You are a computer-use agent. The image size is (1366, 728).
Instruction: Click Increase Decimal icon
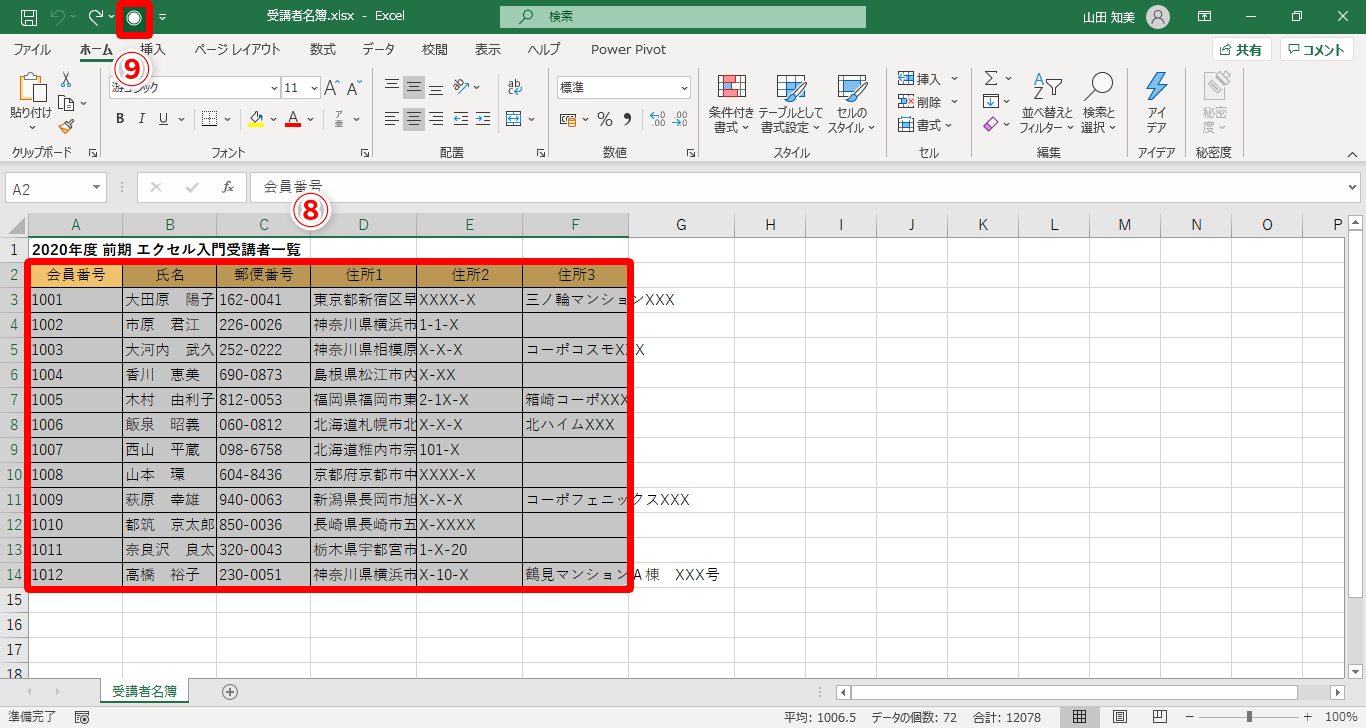(658, 119)
